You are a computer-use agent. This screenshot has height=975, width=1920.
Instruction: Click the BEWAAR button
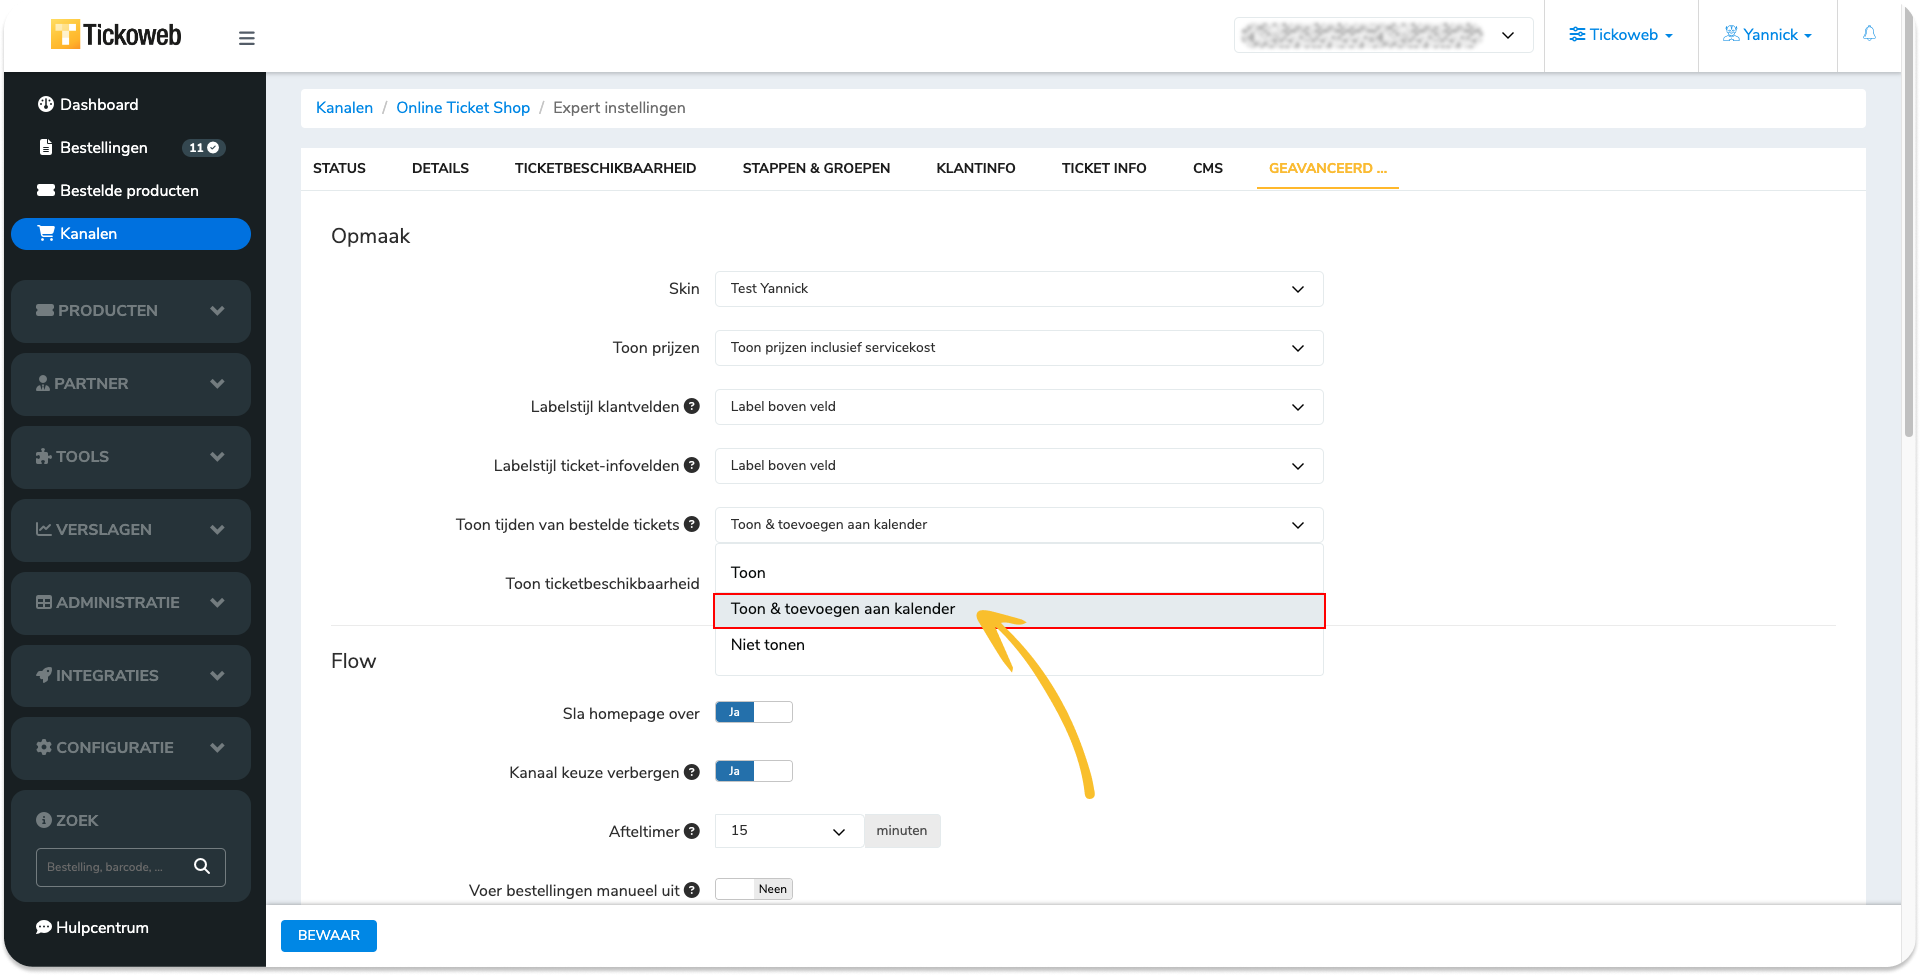[x=329, y=935]
